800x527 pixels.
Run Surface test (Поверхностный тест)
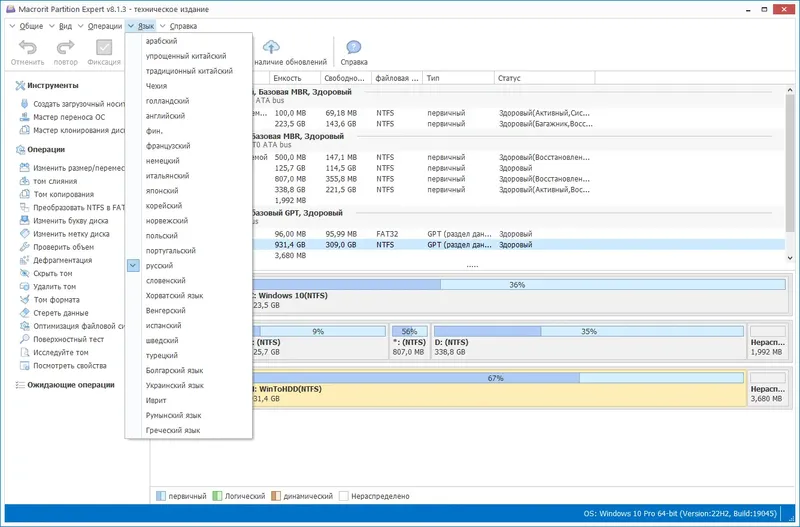point(74,339)
